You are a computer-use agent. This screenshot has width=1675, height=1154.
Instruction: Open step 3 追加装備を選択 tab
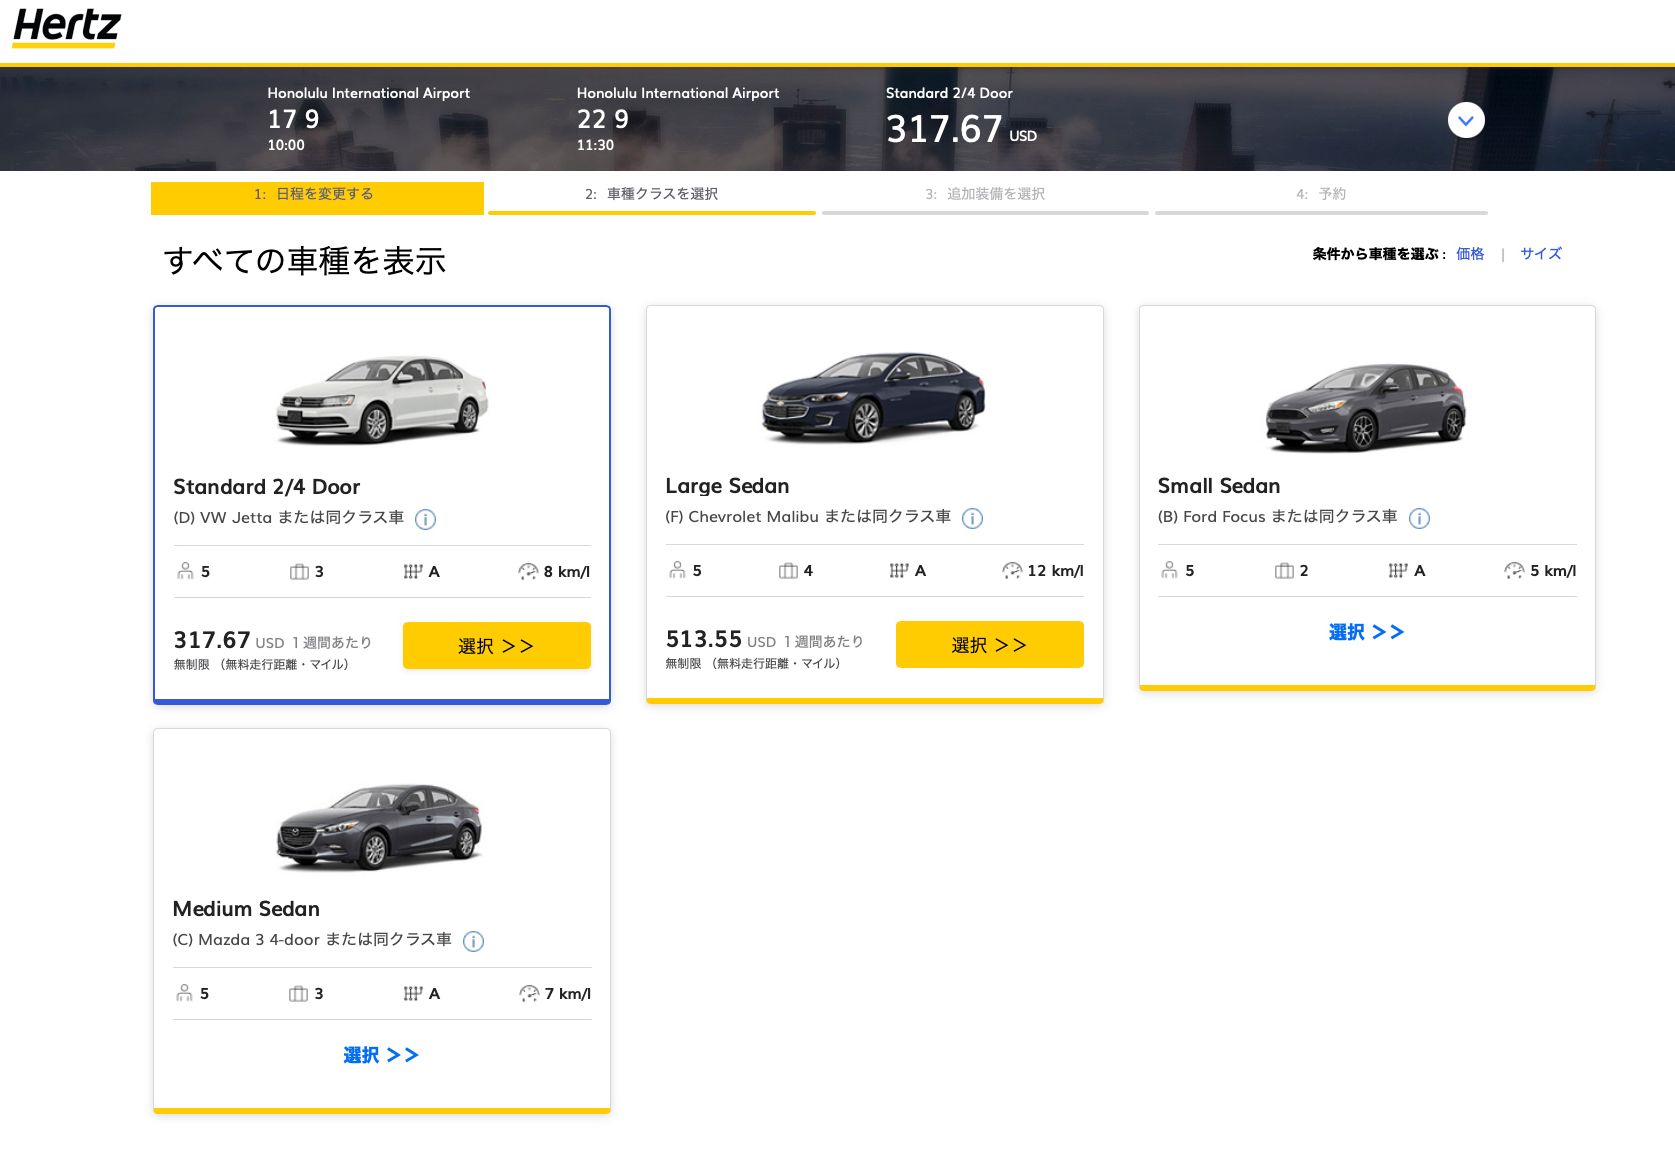(x=985, y=195)
